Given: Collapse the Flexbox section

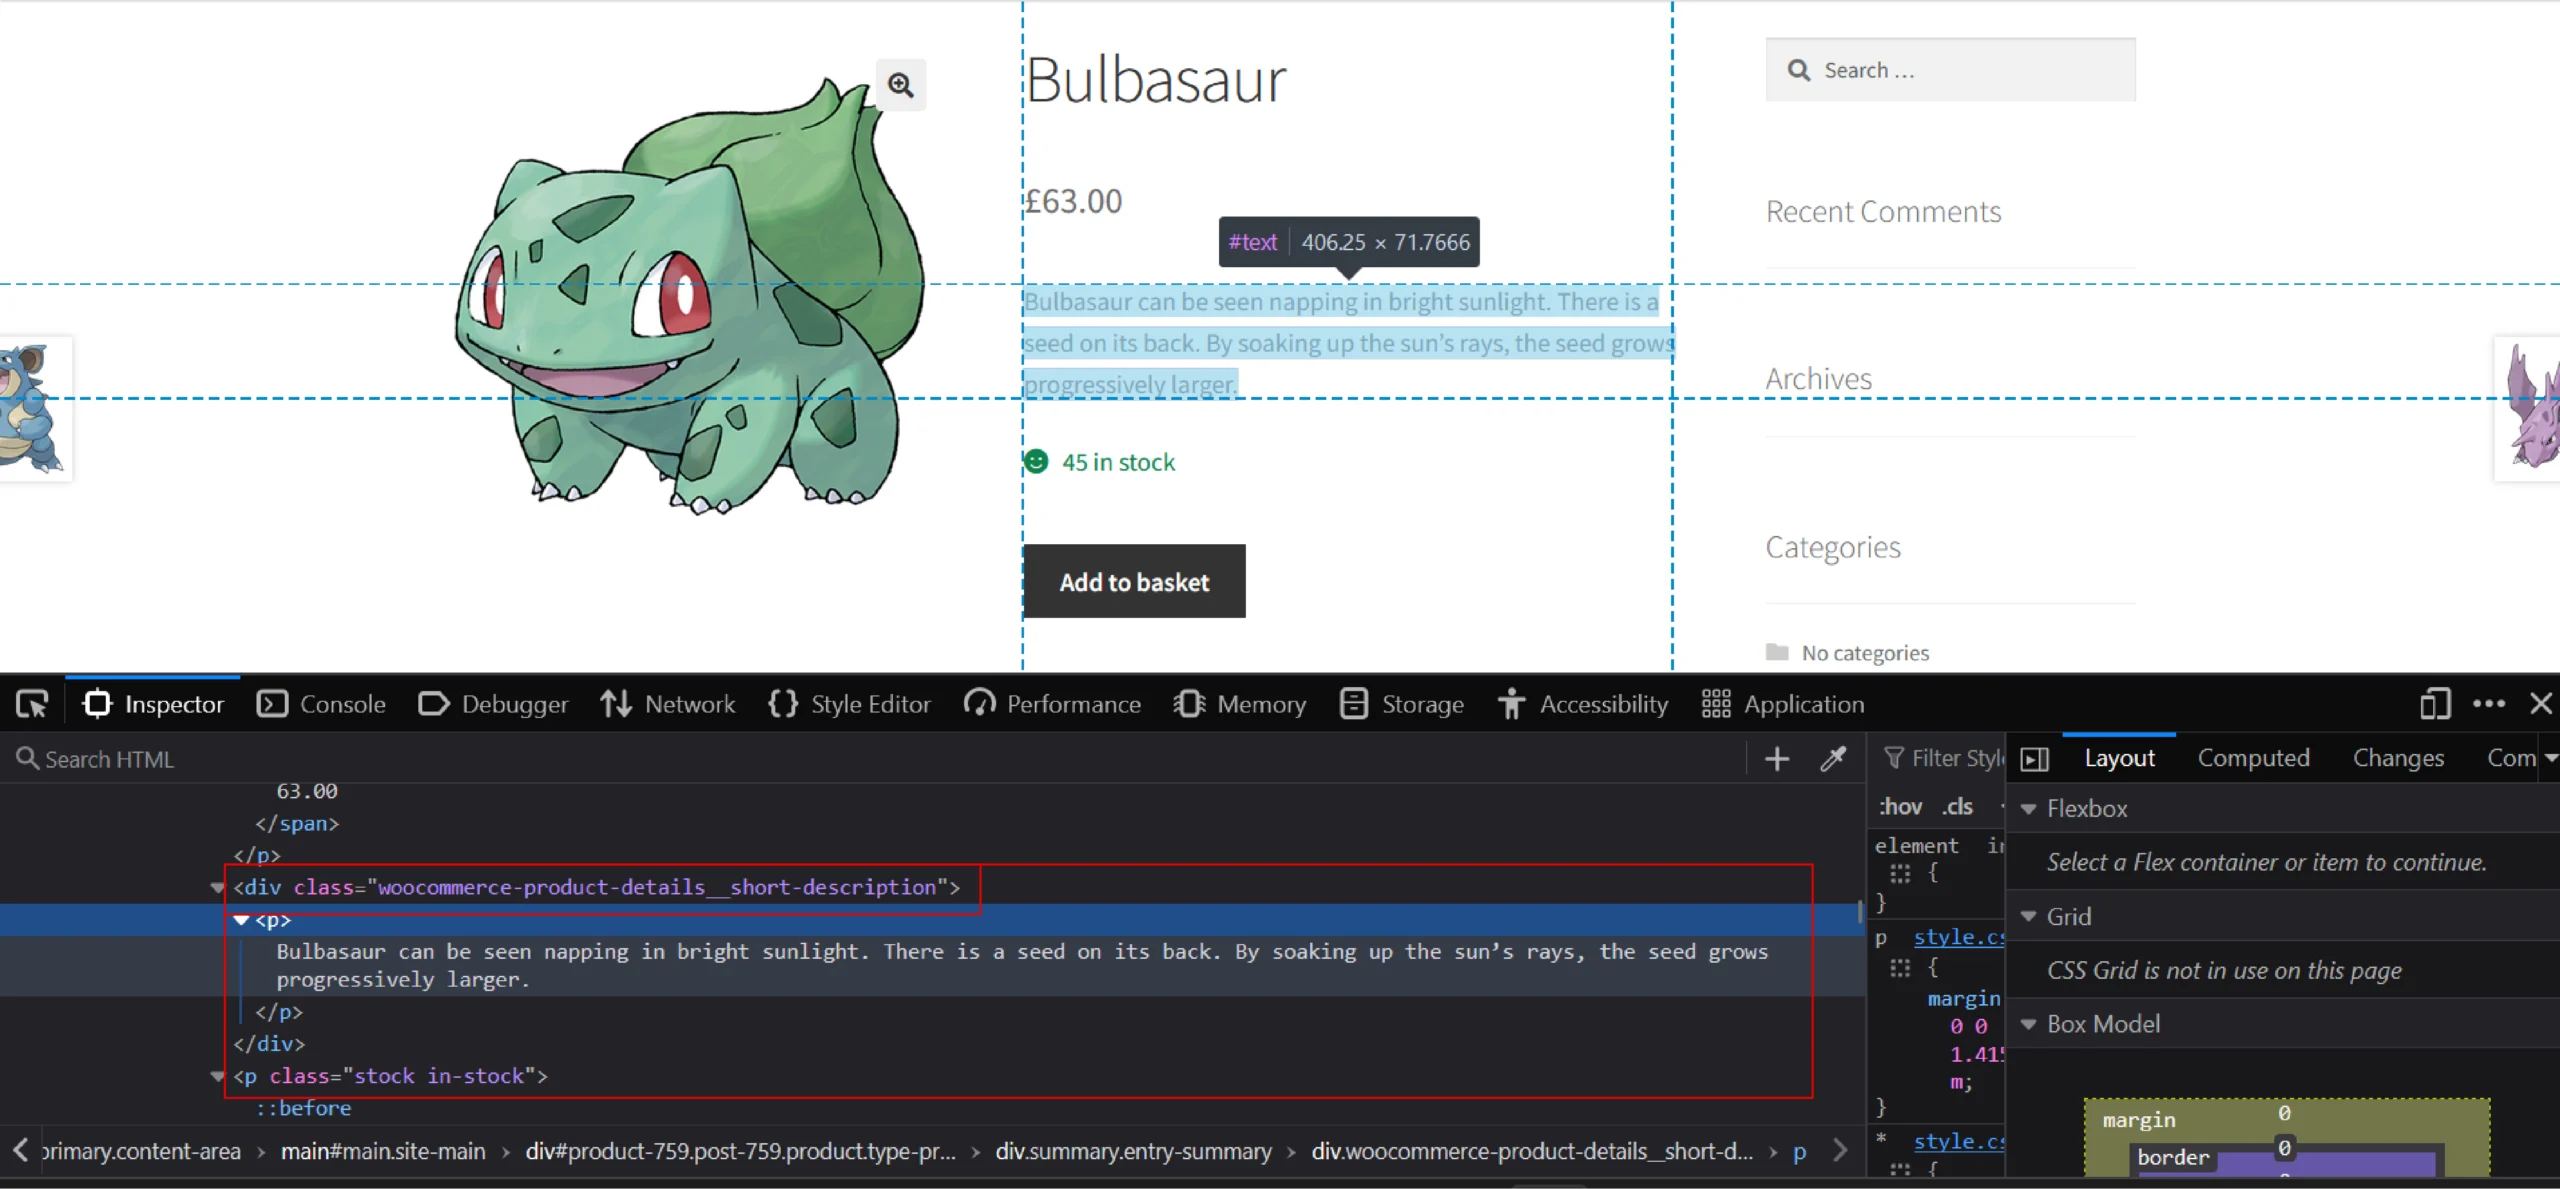Looking at the screenshot, I should [2028, 809].
